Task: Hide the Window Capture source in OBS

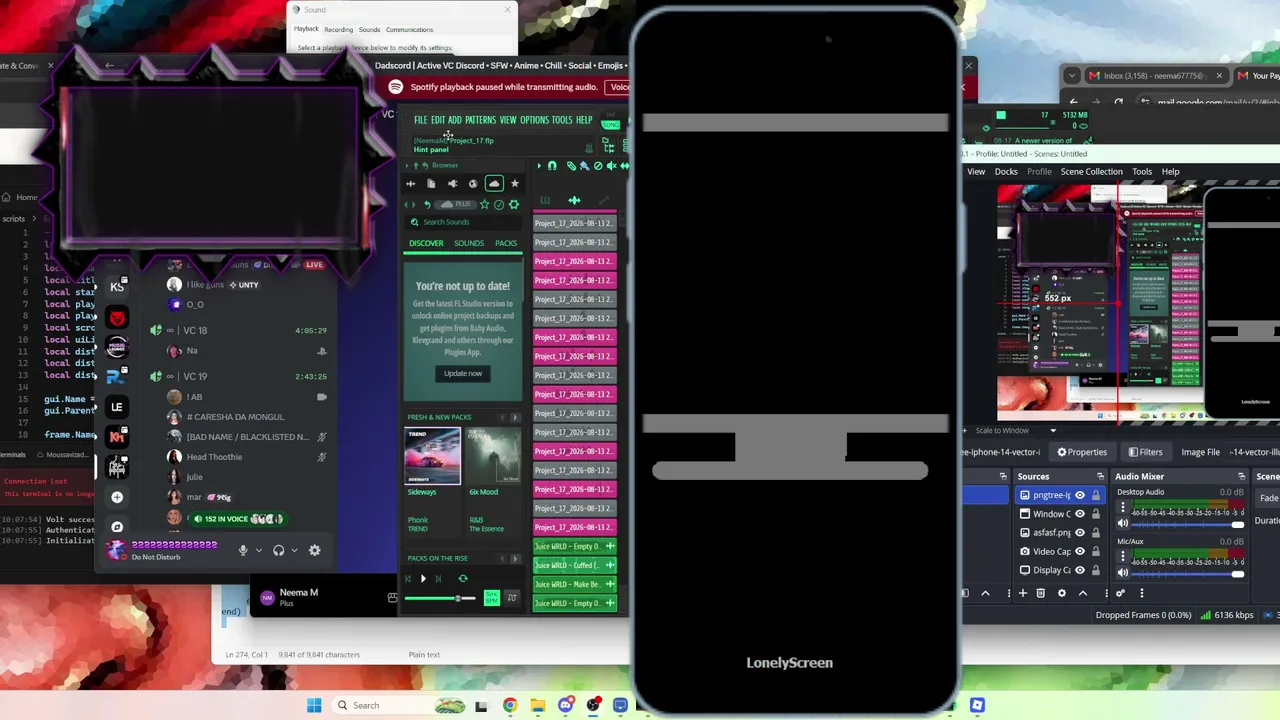Action: point(1080,514)
